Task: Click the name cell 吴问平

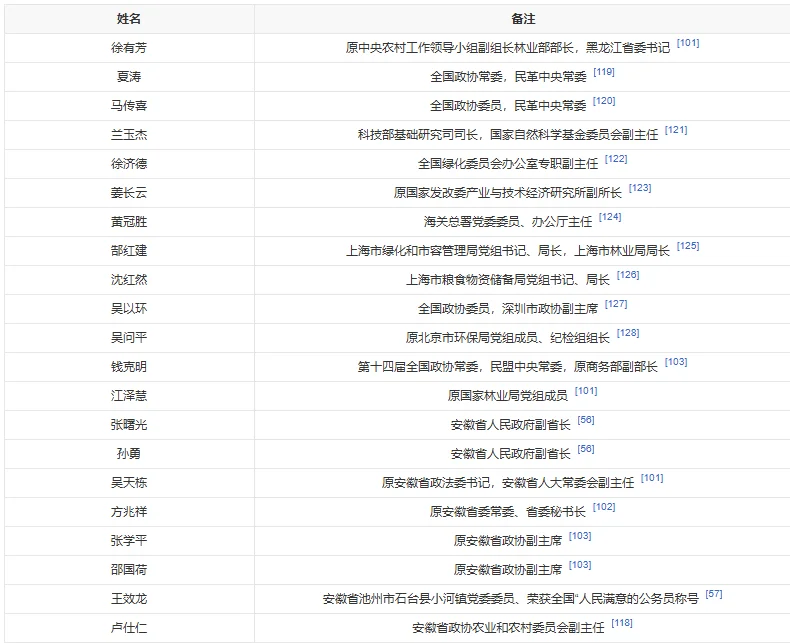Action: tap(129, 338)
